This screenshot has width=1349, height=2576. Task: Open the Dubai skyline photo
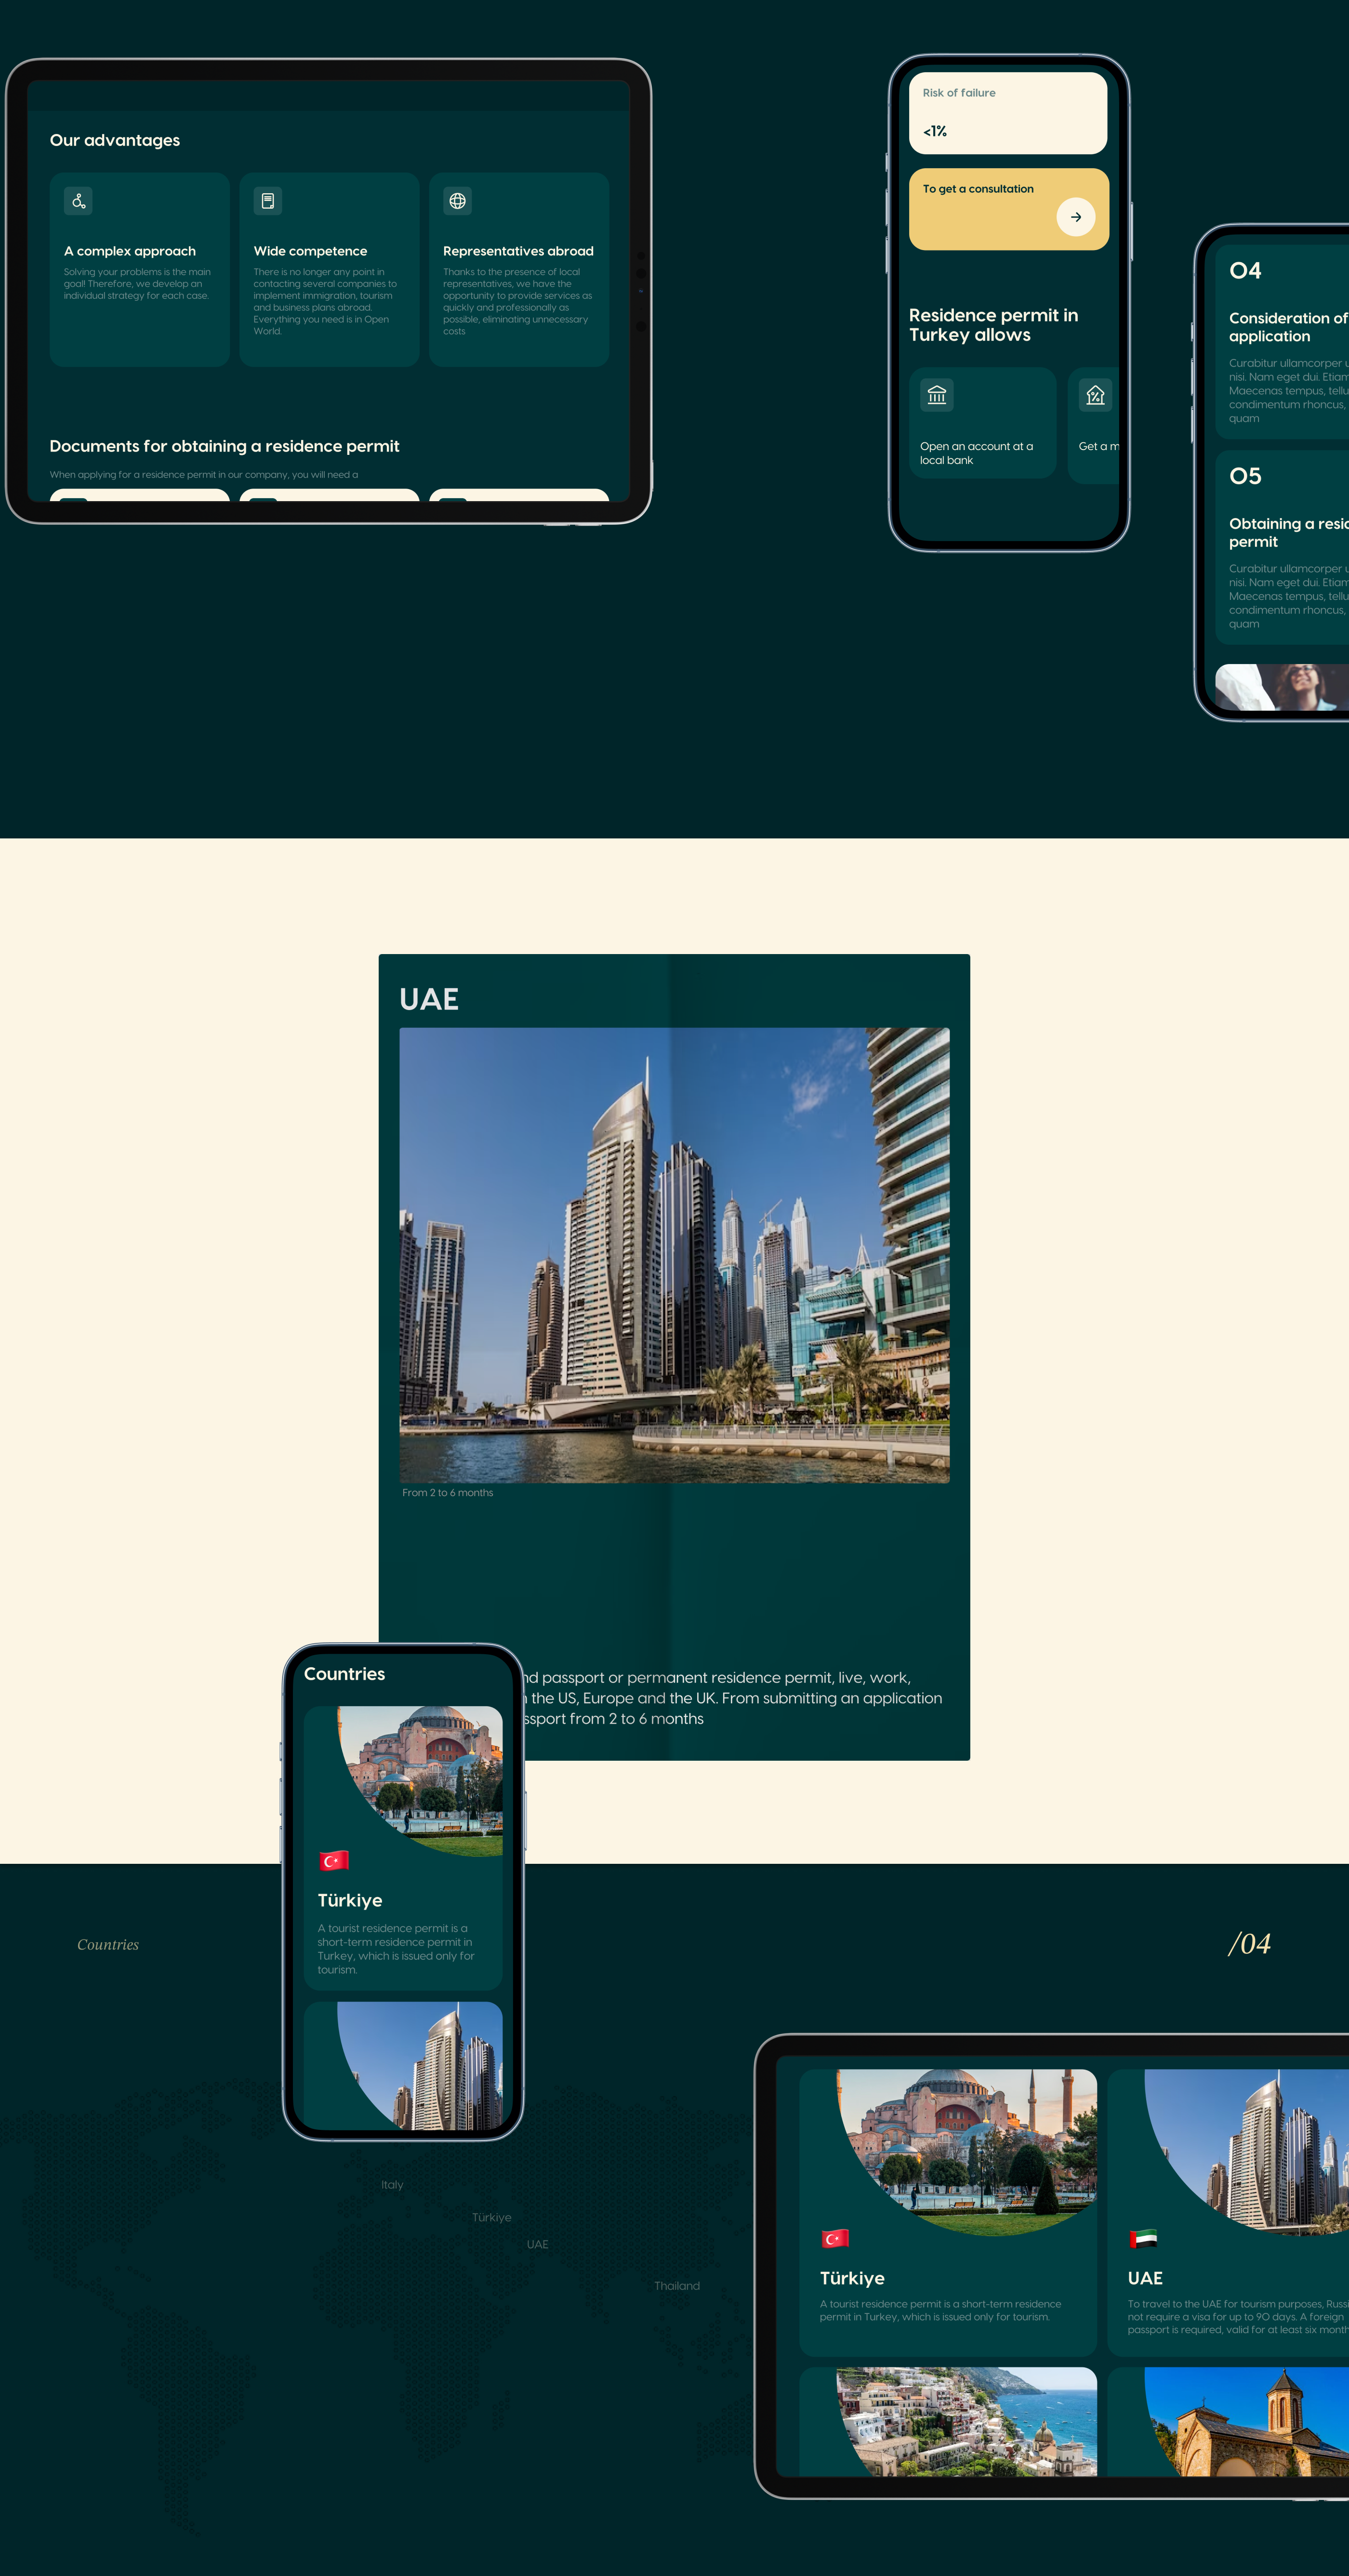tap(674, 1255)
